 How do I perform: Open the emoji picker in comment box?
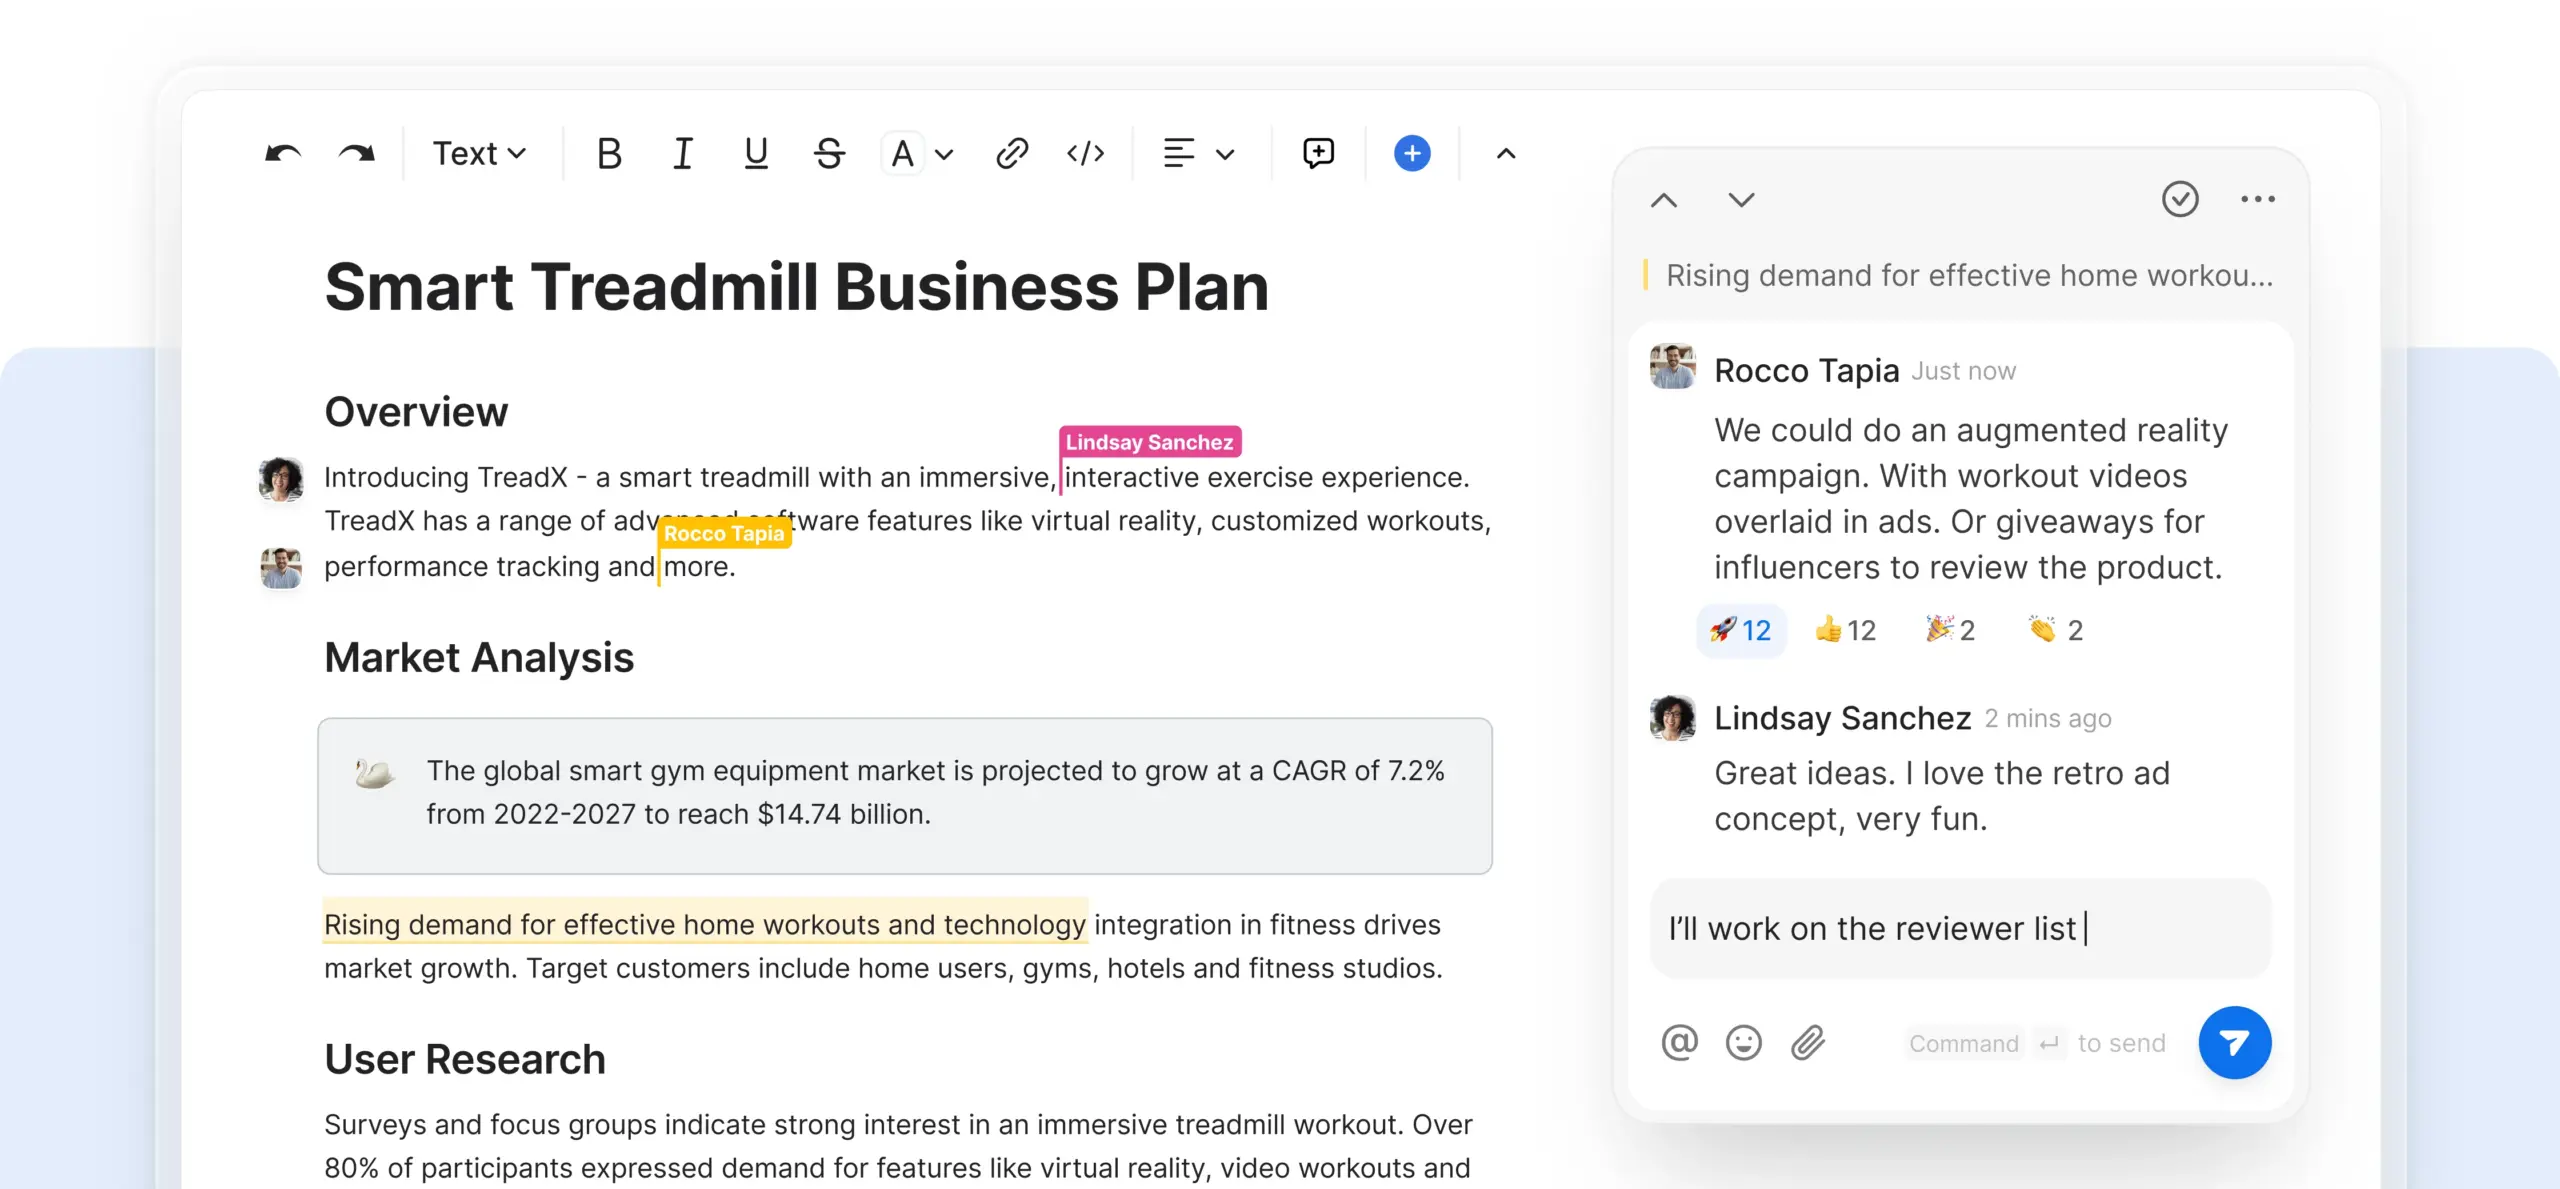(x=1743, y=1042)
